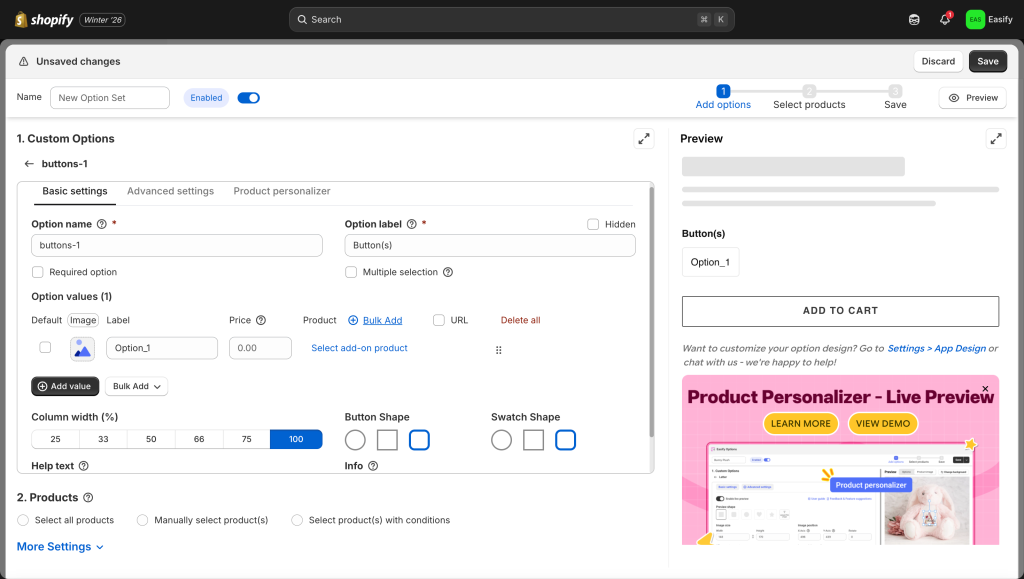Click help icon beside Option name

coord(102,225)
